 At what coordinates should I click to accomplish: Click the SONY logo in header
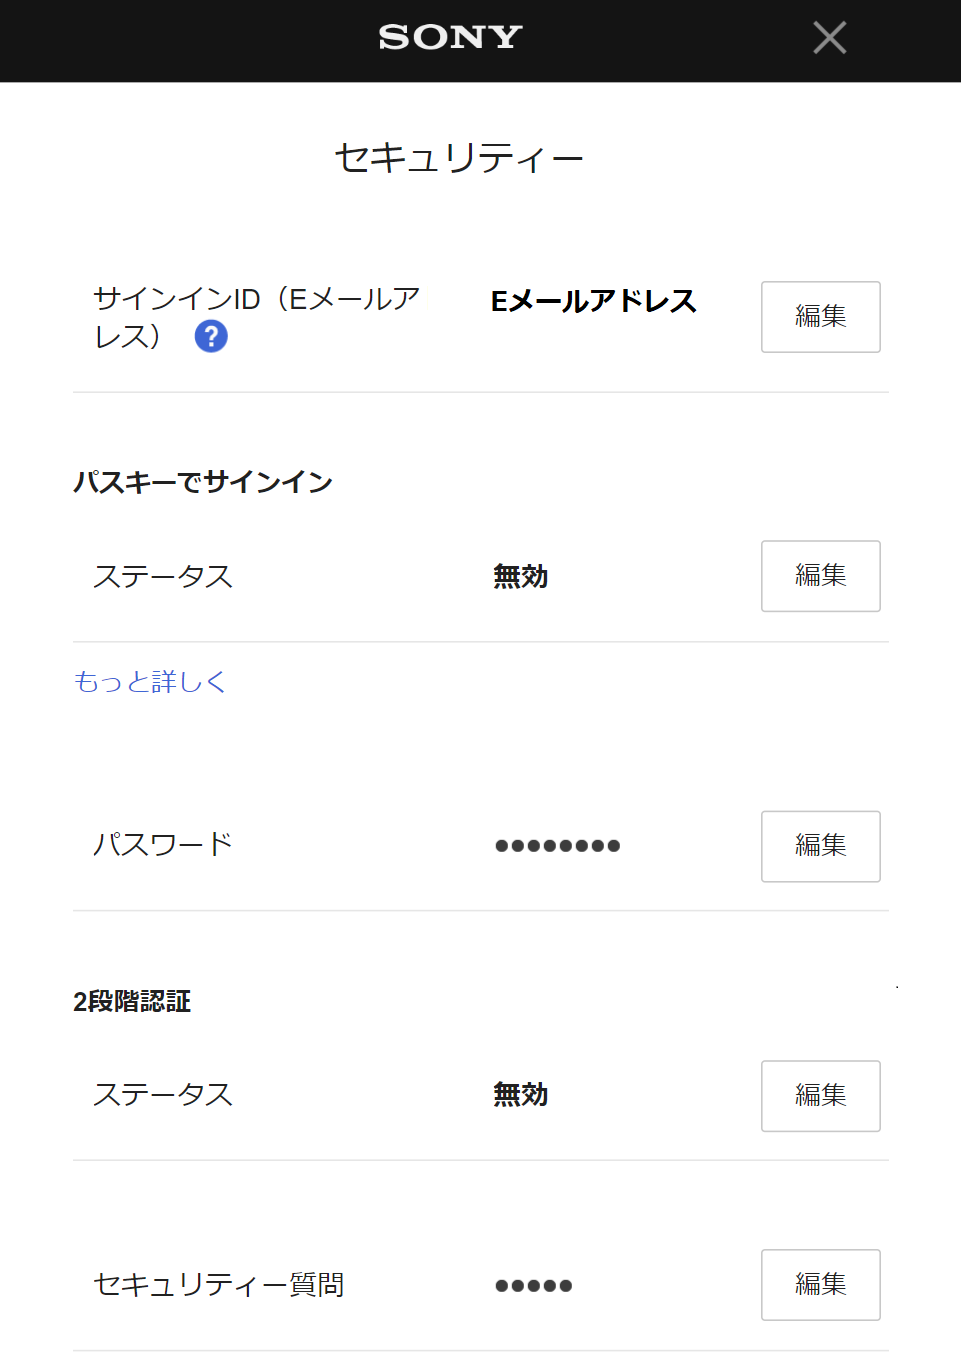coord(450,38)
